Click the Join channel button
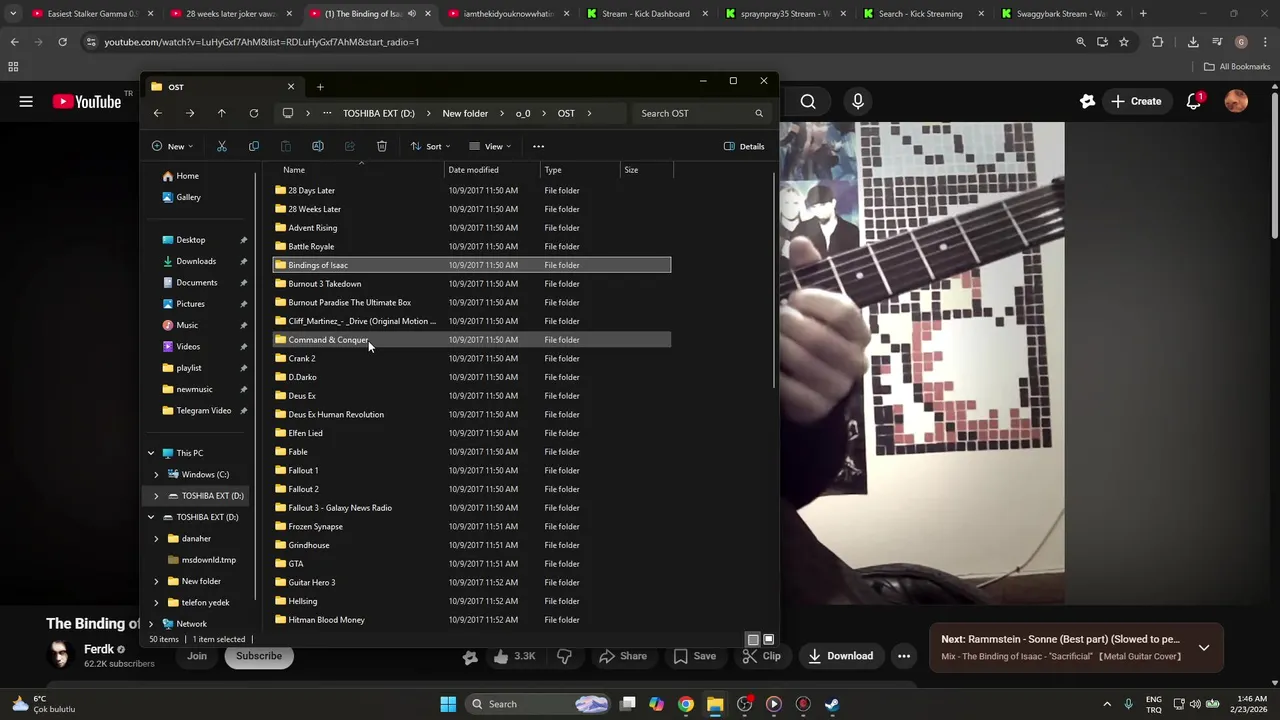The width and height of the screenshot is (1280, 720). click(197, 656)
